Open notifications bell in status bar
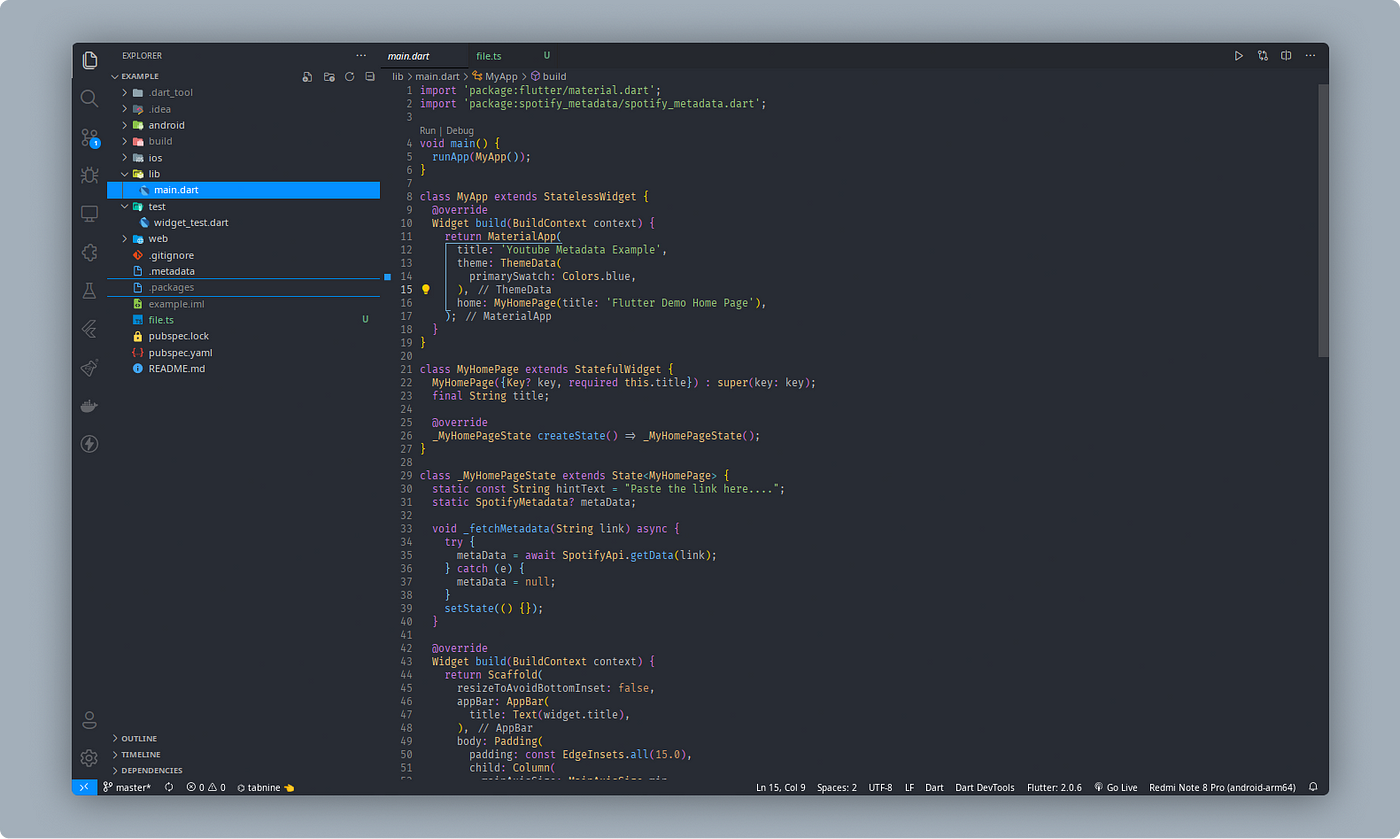The height and width of the screenshot is (839, 1400). [1313, 787]
